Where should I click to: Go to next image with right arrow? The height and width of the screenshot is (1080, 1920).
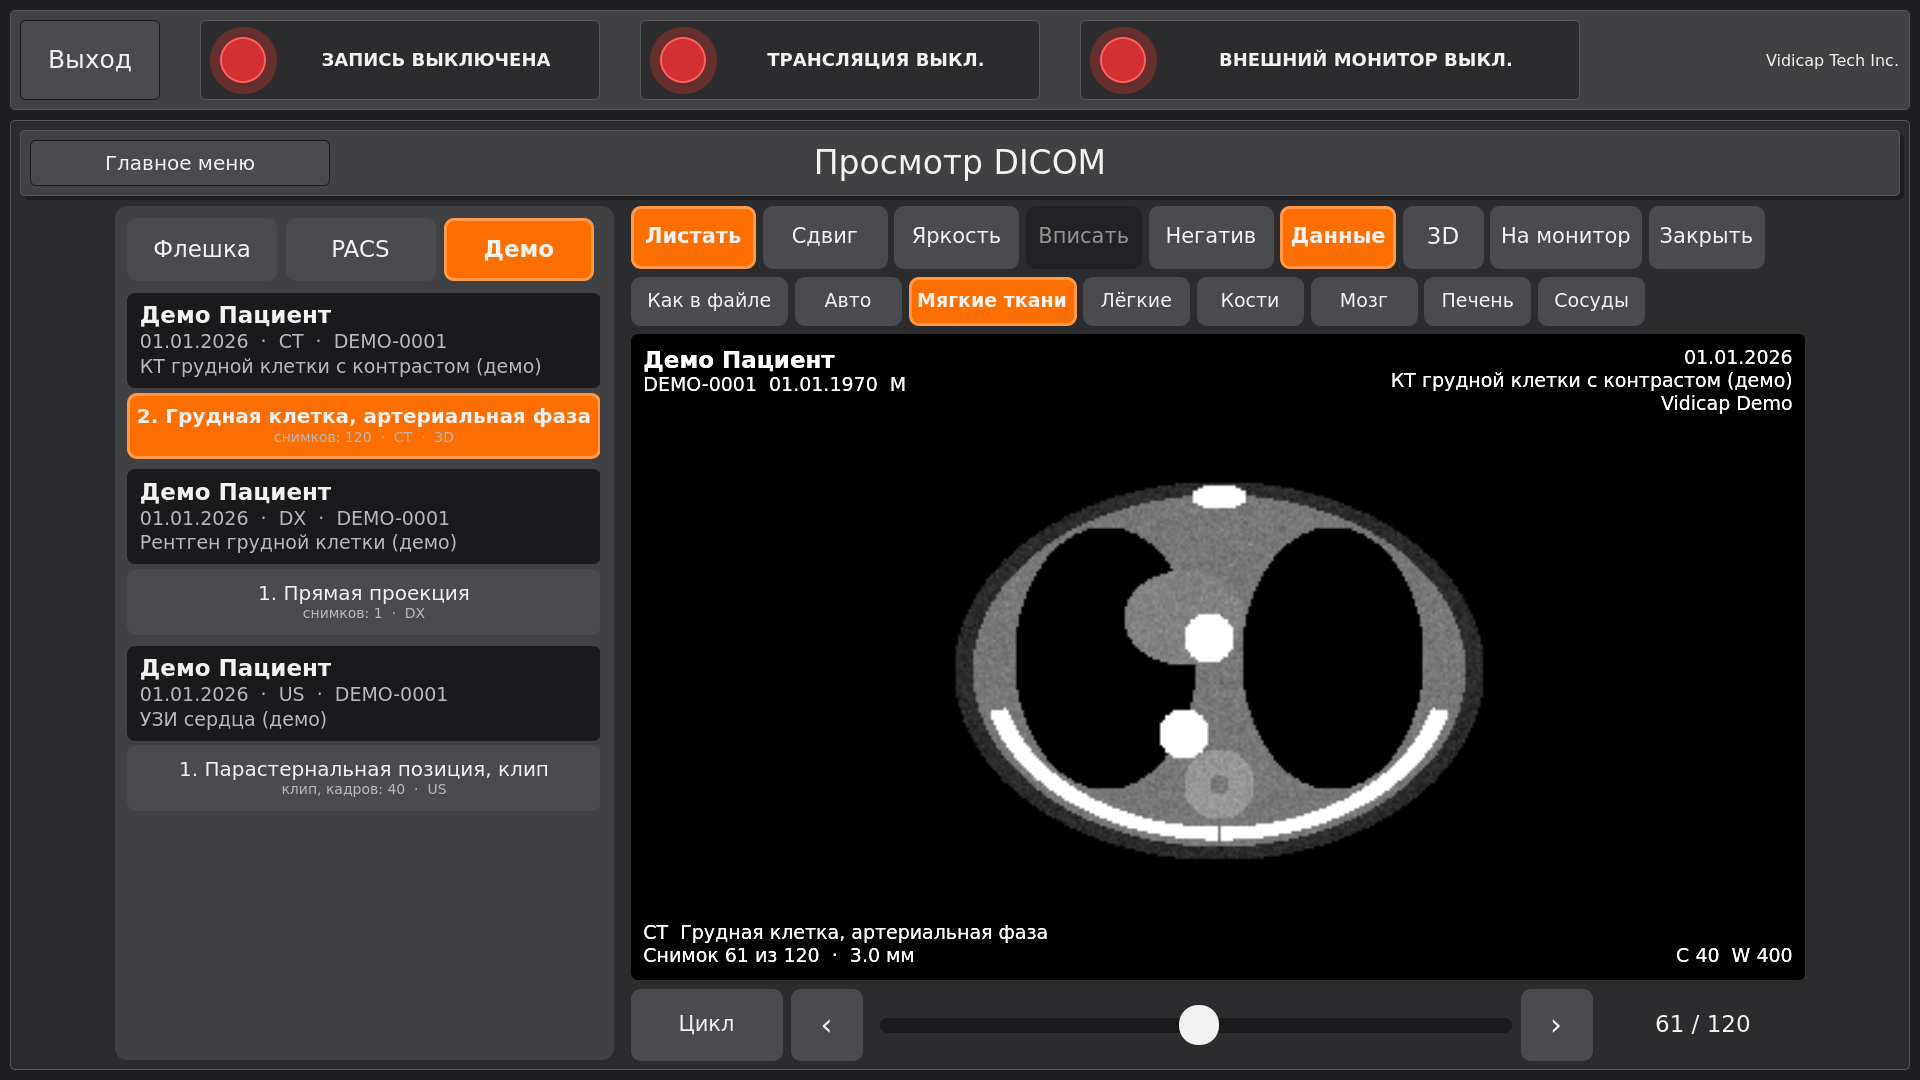click(1557, 1025)
